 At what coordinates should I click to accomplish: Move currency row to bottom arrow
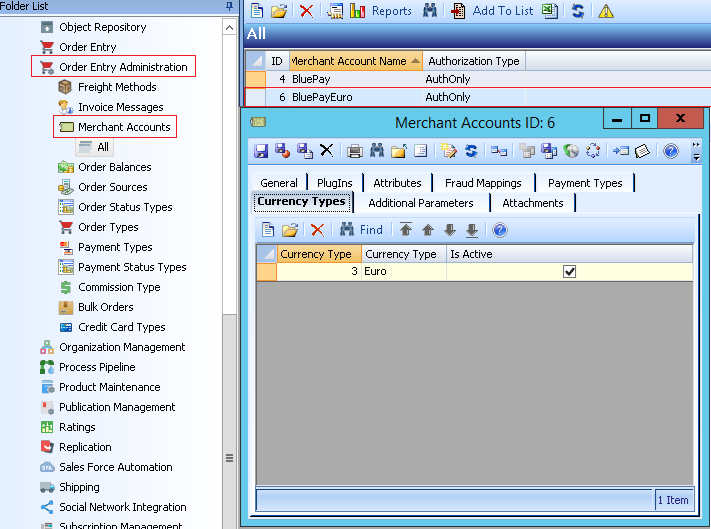point(472,230)
